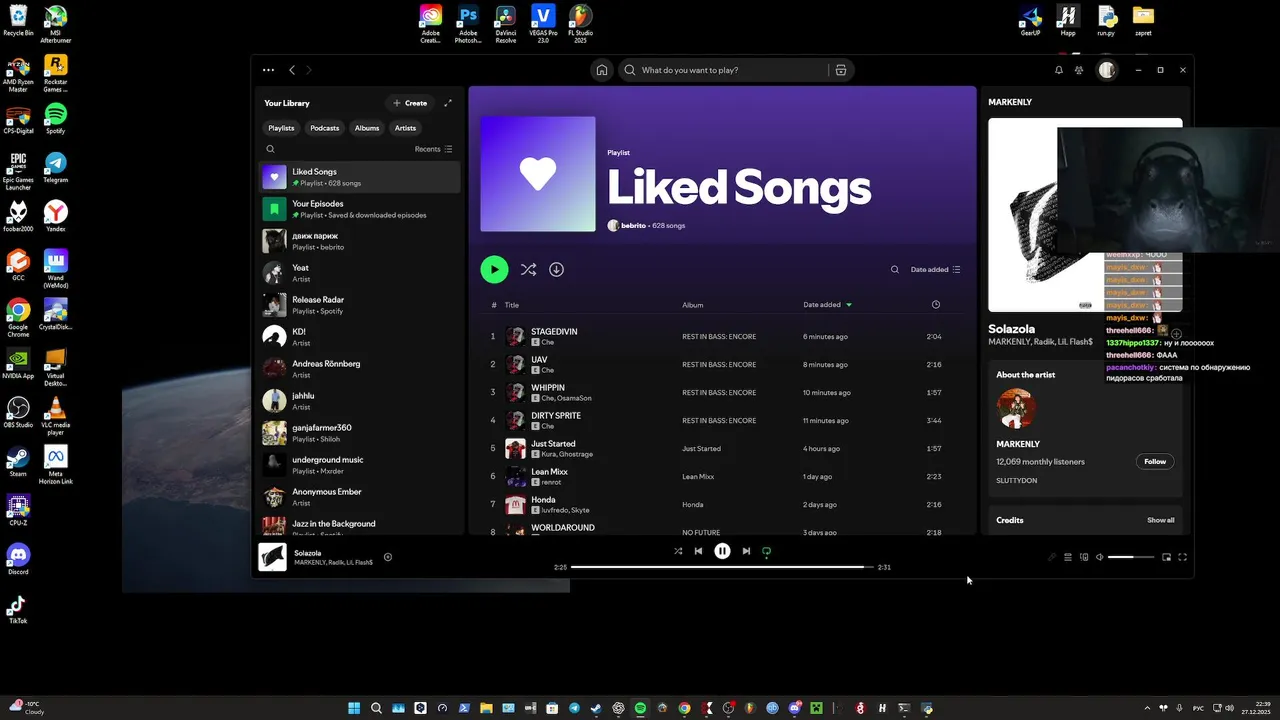Open the MARKENLY artist picture
This screenshot has height=720, width=1280.
click(x=1016, y=408)
